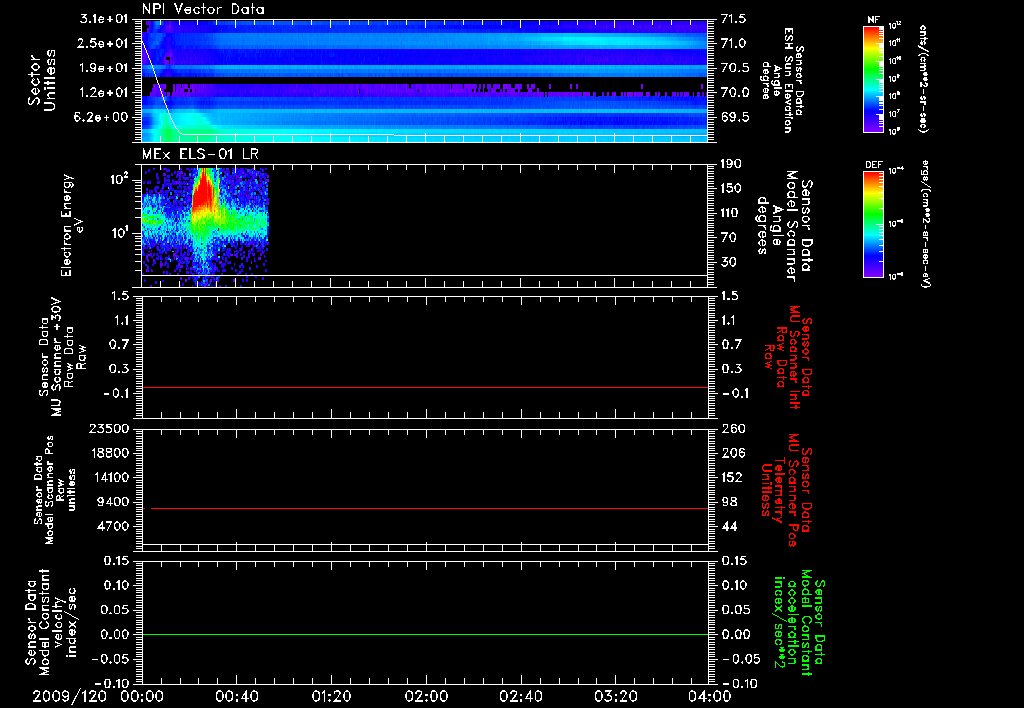Click the '9400' scanner position tick
Image resolution: width=1024 pixels, height=708 pixels.
click(x=112, y=502)
